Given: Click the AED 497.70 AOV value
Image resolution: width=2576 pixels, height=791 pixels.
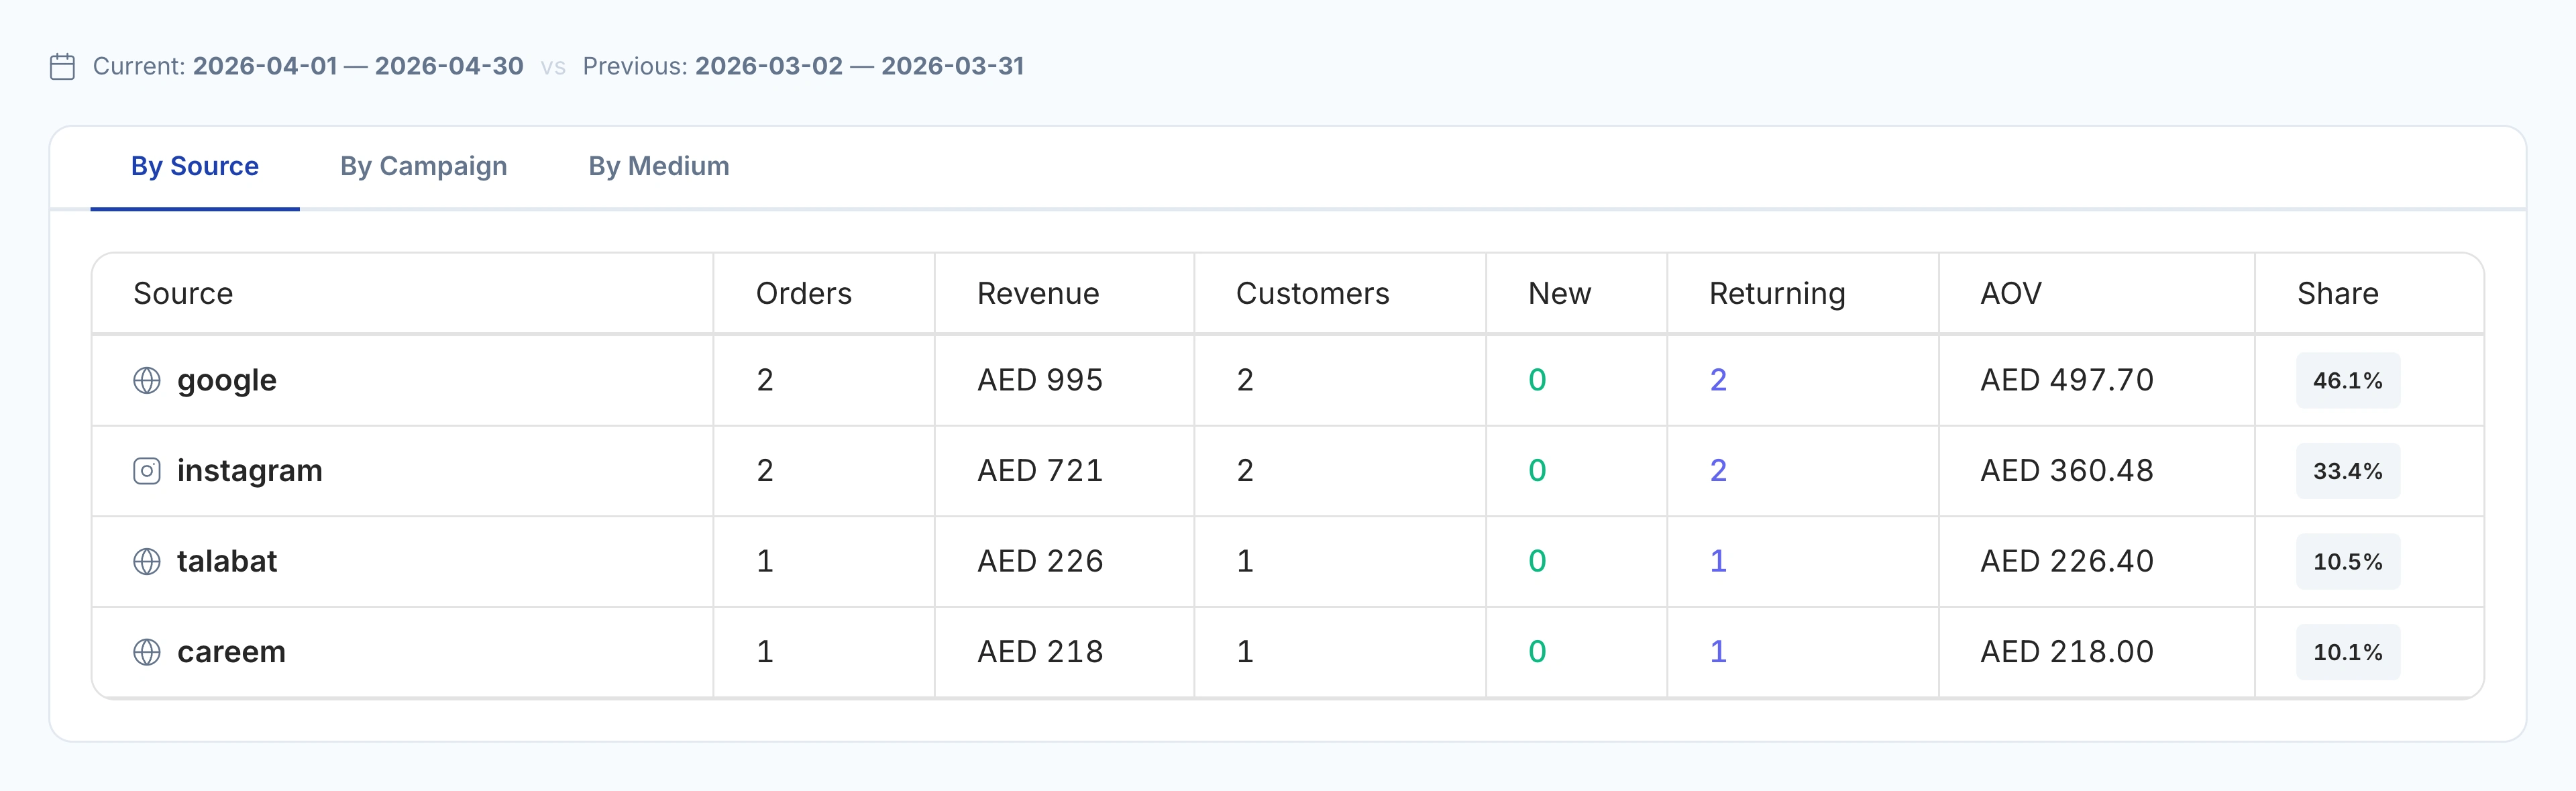Looking at the screenshot, I should coord(2067,380).
